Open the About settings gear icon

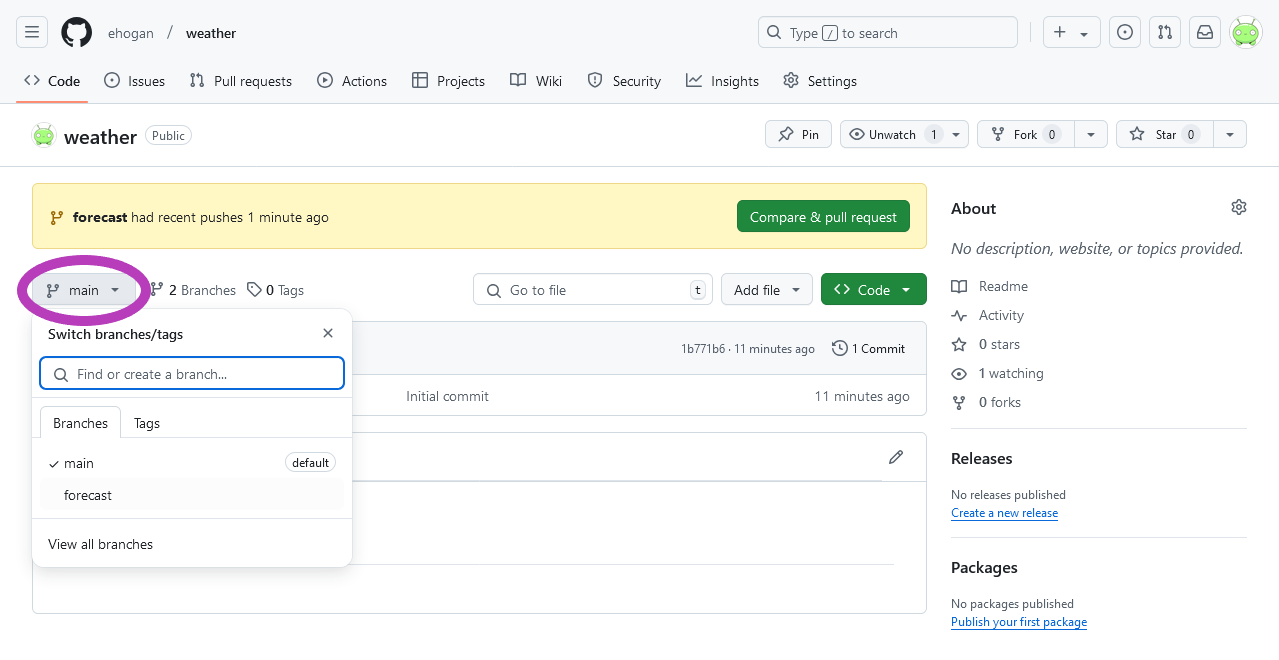pyautogui.click(x=1239, y=207)
